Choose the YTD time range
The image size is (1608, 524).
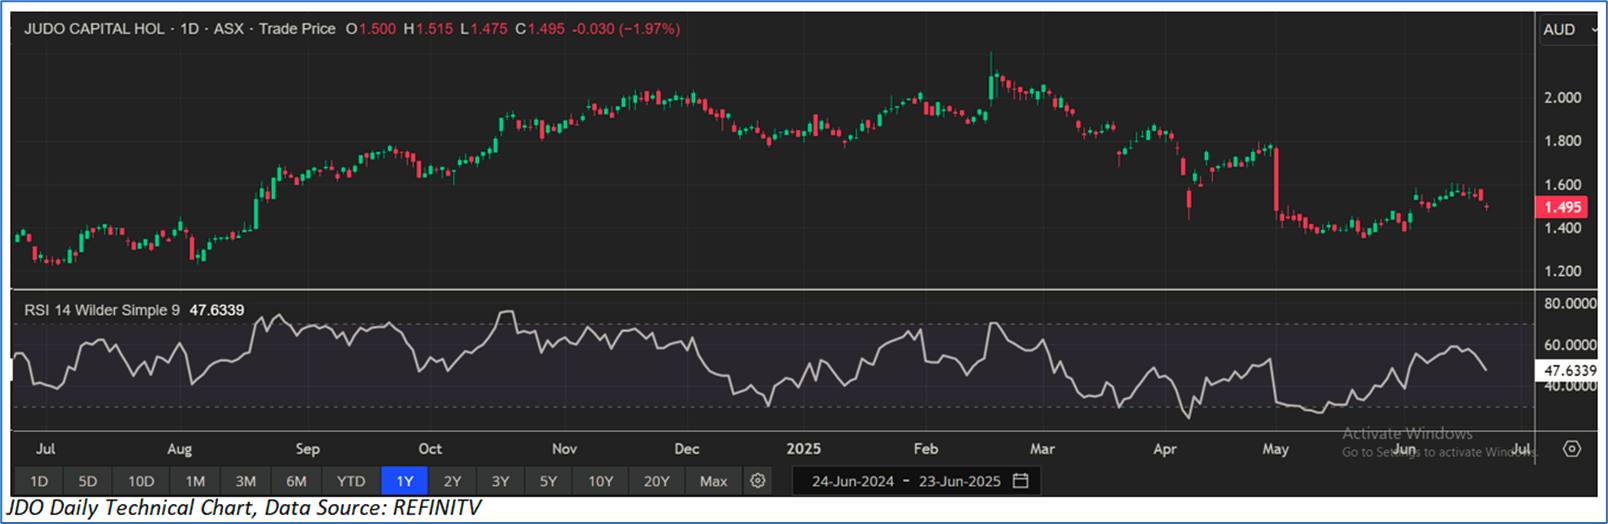tap(350, 481)
